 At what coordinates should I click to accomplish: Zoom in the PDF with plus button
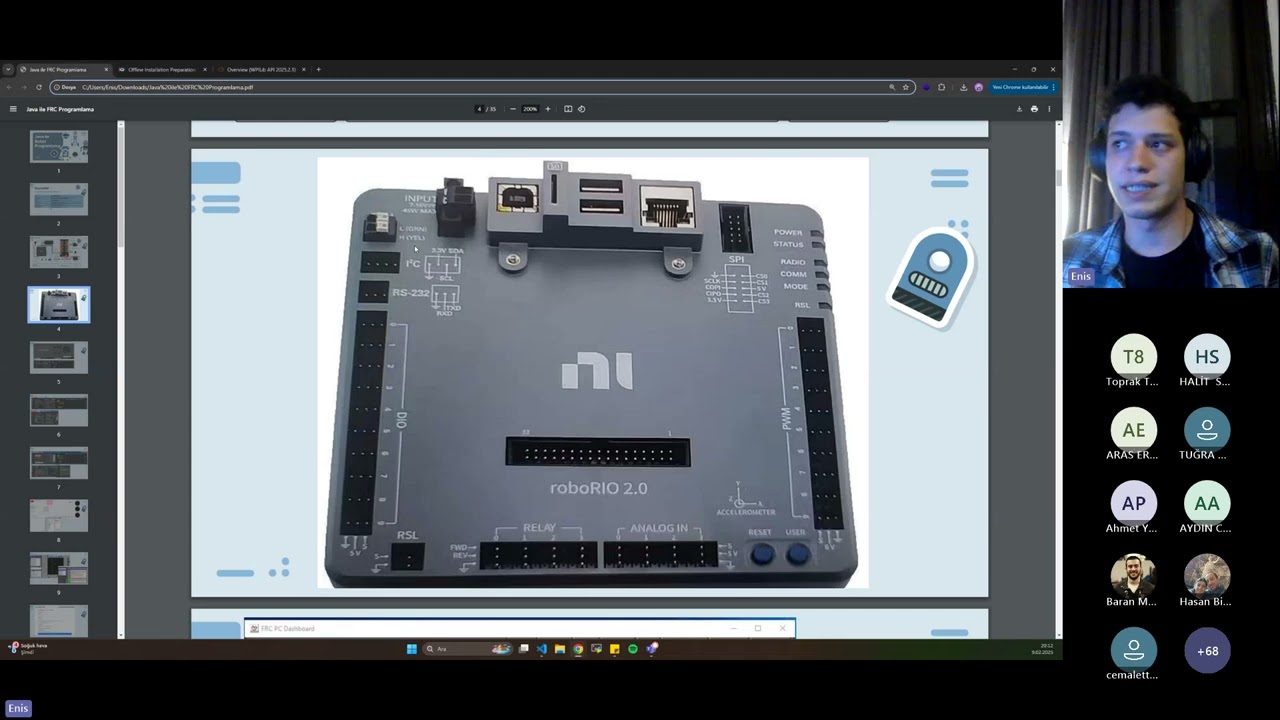tap(547, 109)
